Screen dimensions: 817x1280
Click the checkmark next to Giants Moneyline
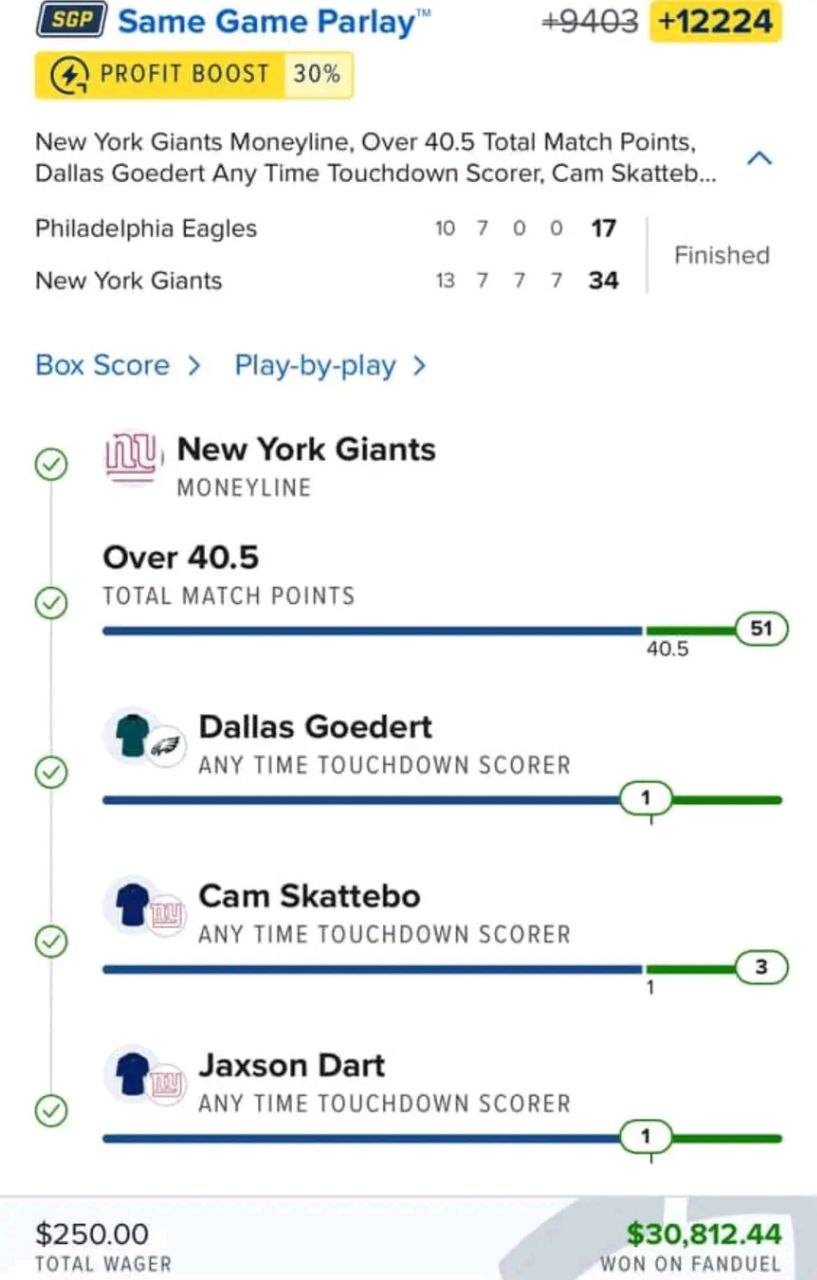[x=51, y=464]
